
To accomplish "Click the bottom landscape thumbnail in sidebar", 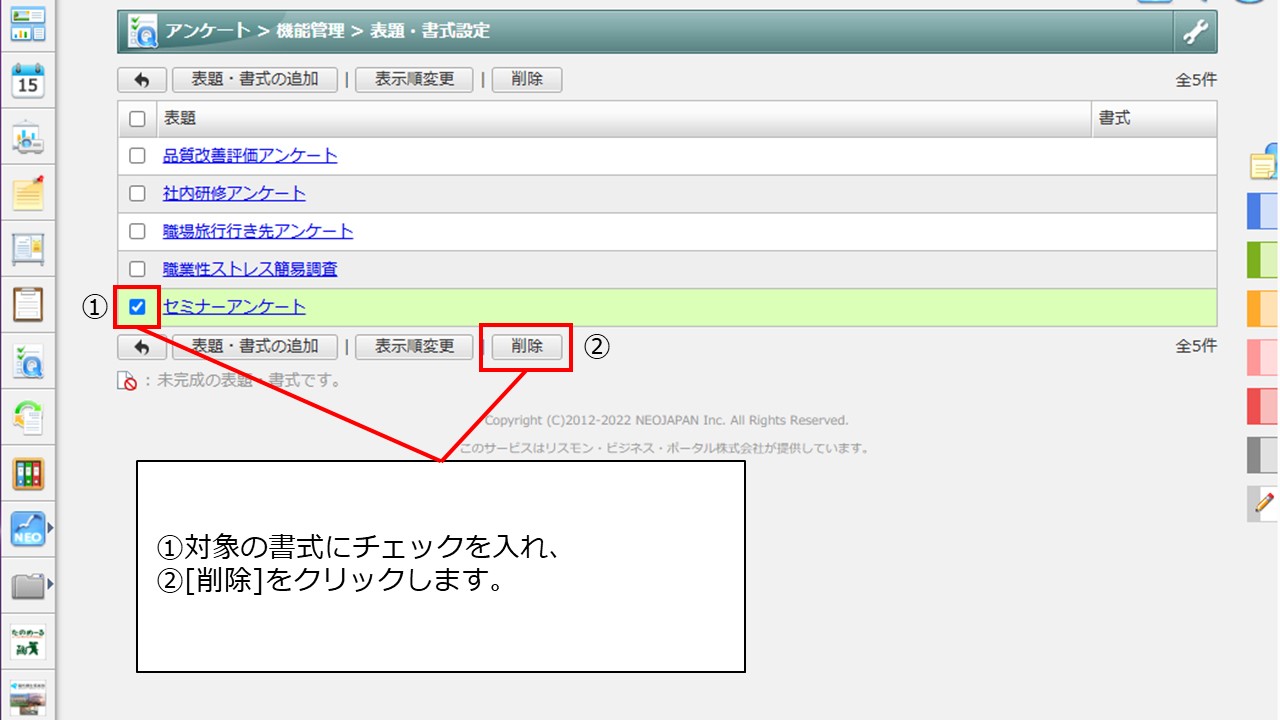I will (28, 698).
